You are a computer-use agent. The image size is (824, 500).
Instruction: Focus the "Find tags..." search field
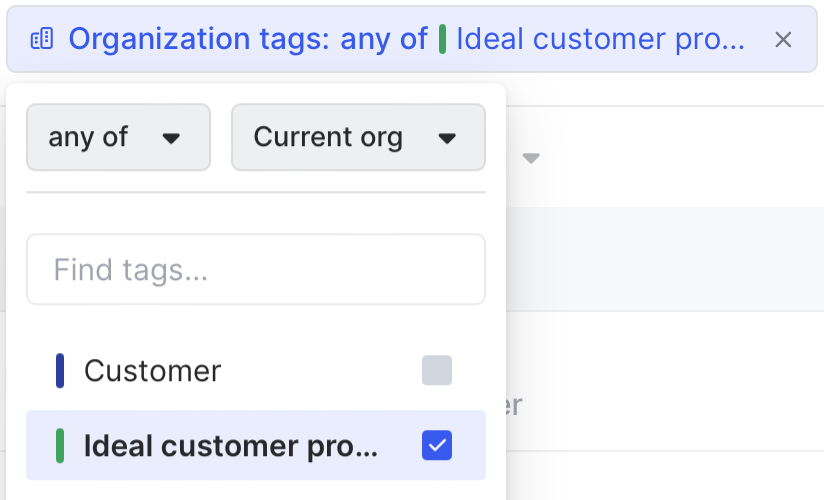[x=255, y=269]
